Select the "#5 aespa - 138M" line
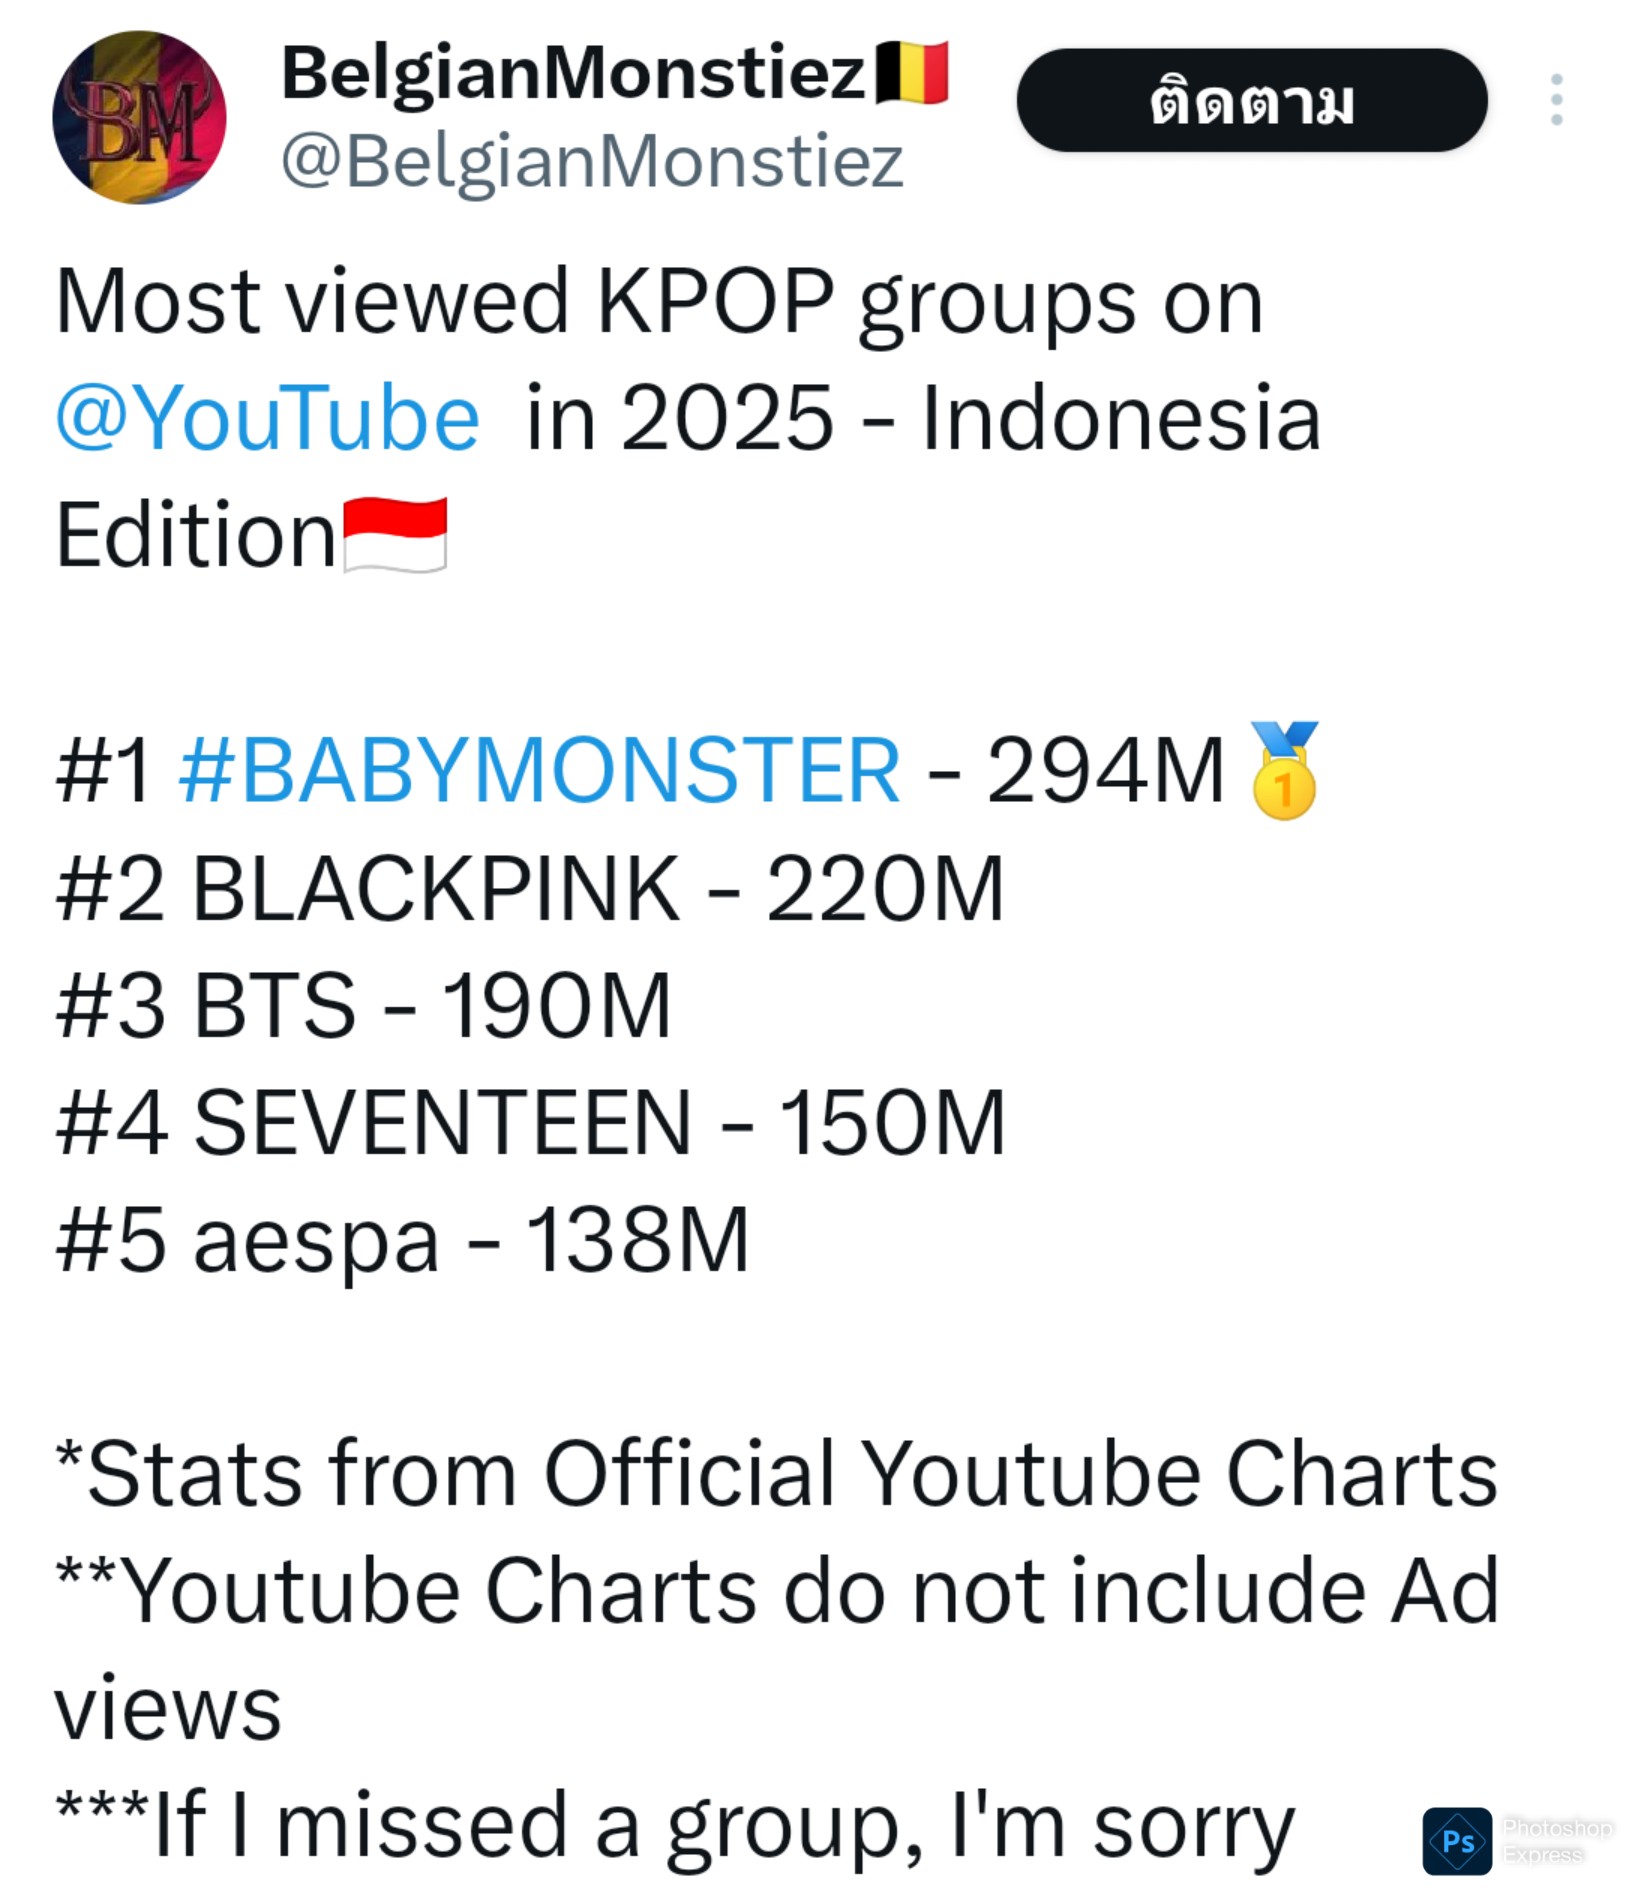Image resolution: width=1644 pixels, height=1903 pixels. [402, 1240]
